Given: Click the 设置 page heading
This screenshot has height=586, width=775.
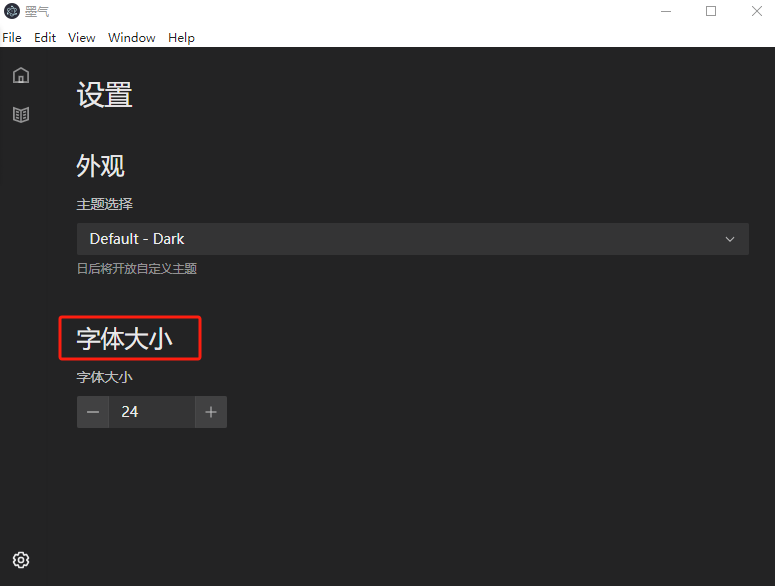Looking at the screenshot, I should (104, 94).
